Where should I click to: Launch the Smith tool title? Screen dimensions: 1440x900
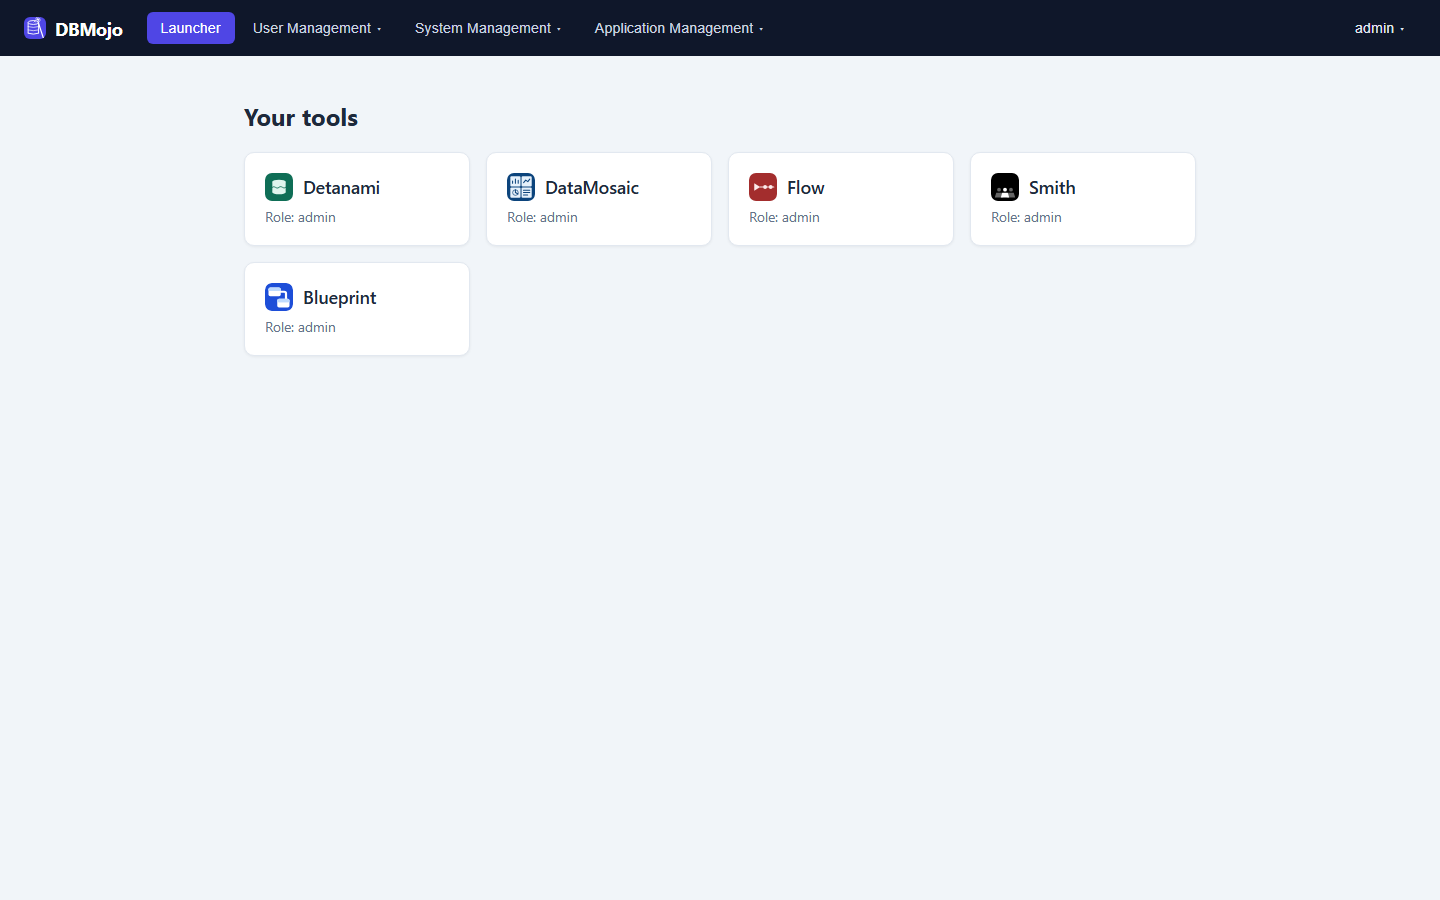click(x=1052, y=187)
